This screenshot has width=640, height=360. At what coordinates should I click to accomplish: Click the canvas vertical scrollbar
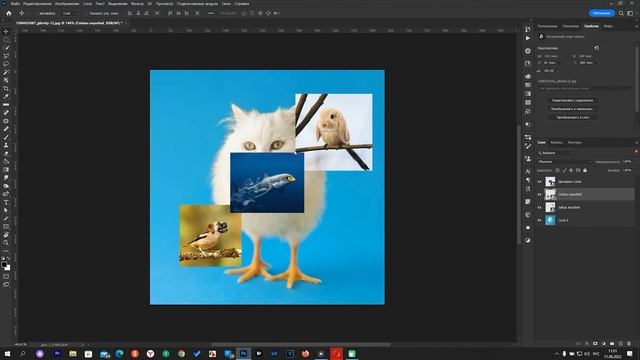pyautogui.click(x=518, y=185)
